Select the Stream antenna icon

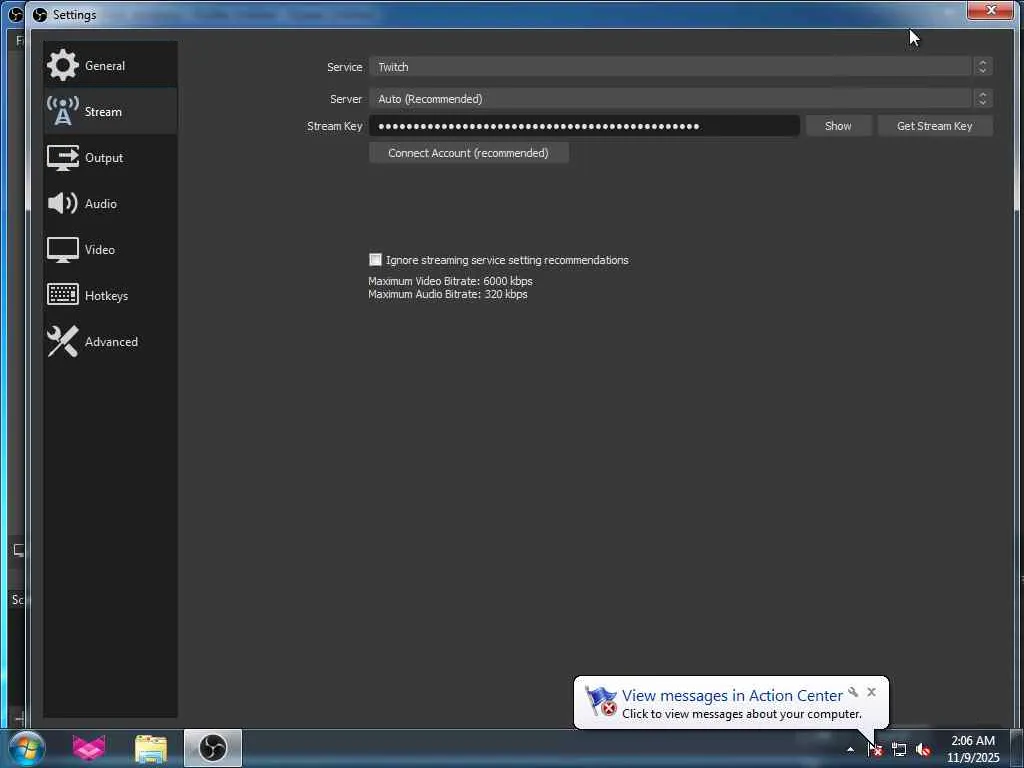(x=63, y=111)
